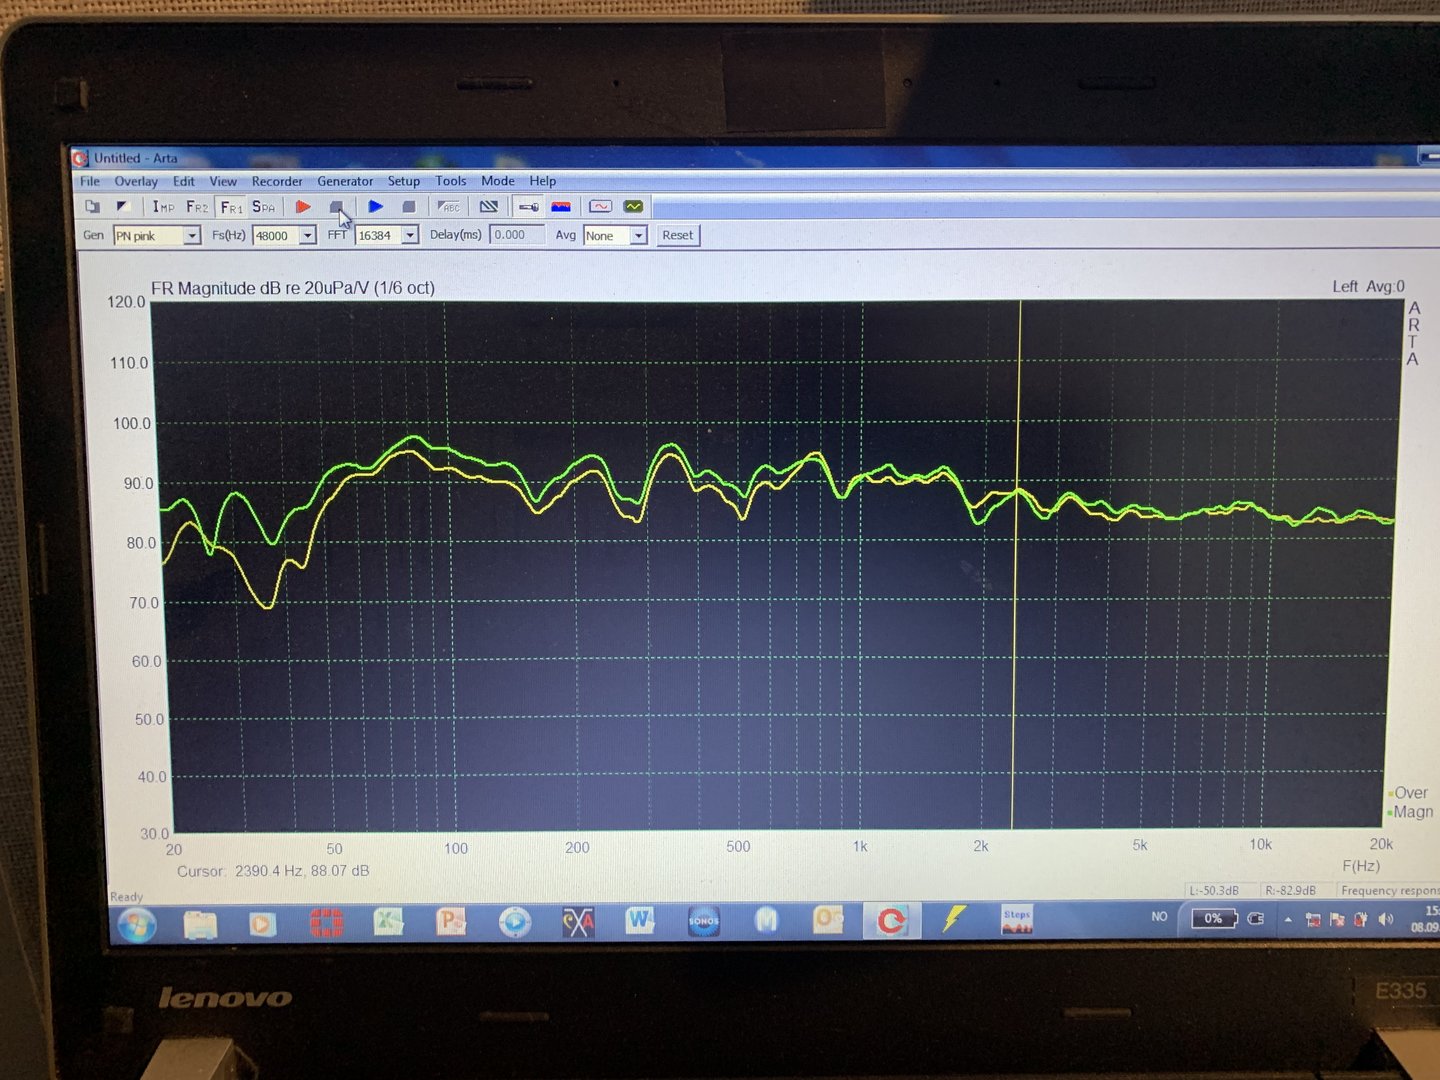
Task: Click the hatched overlay toolbar icon
Action: pyautogui.click(x=489, y=207)
